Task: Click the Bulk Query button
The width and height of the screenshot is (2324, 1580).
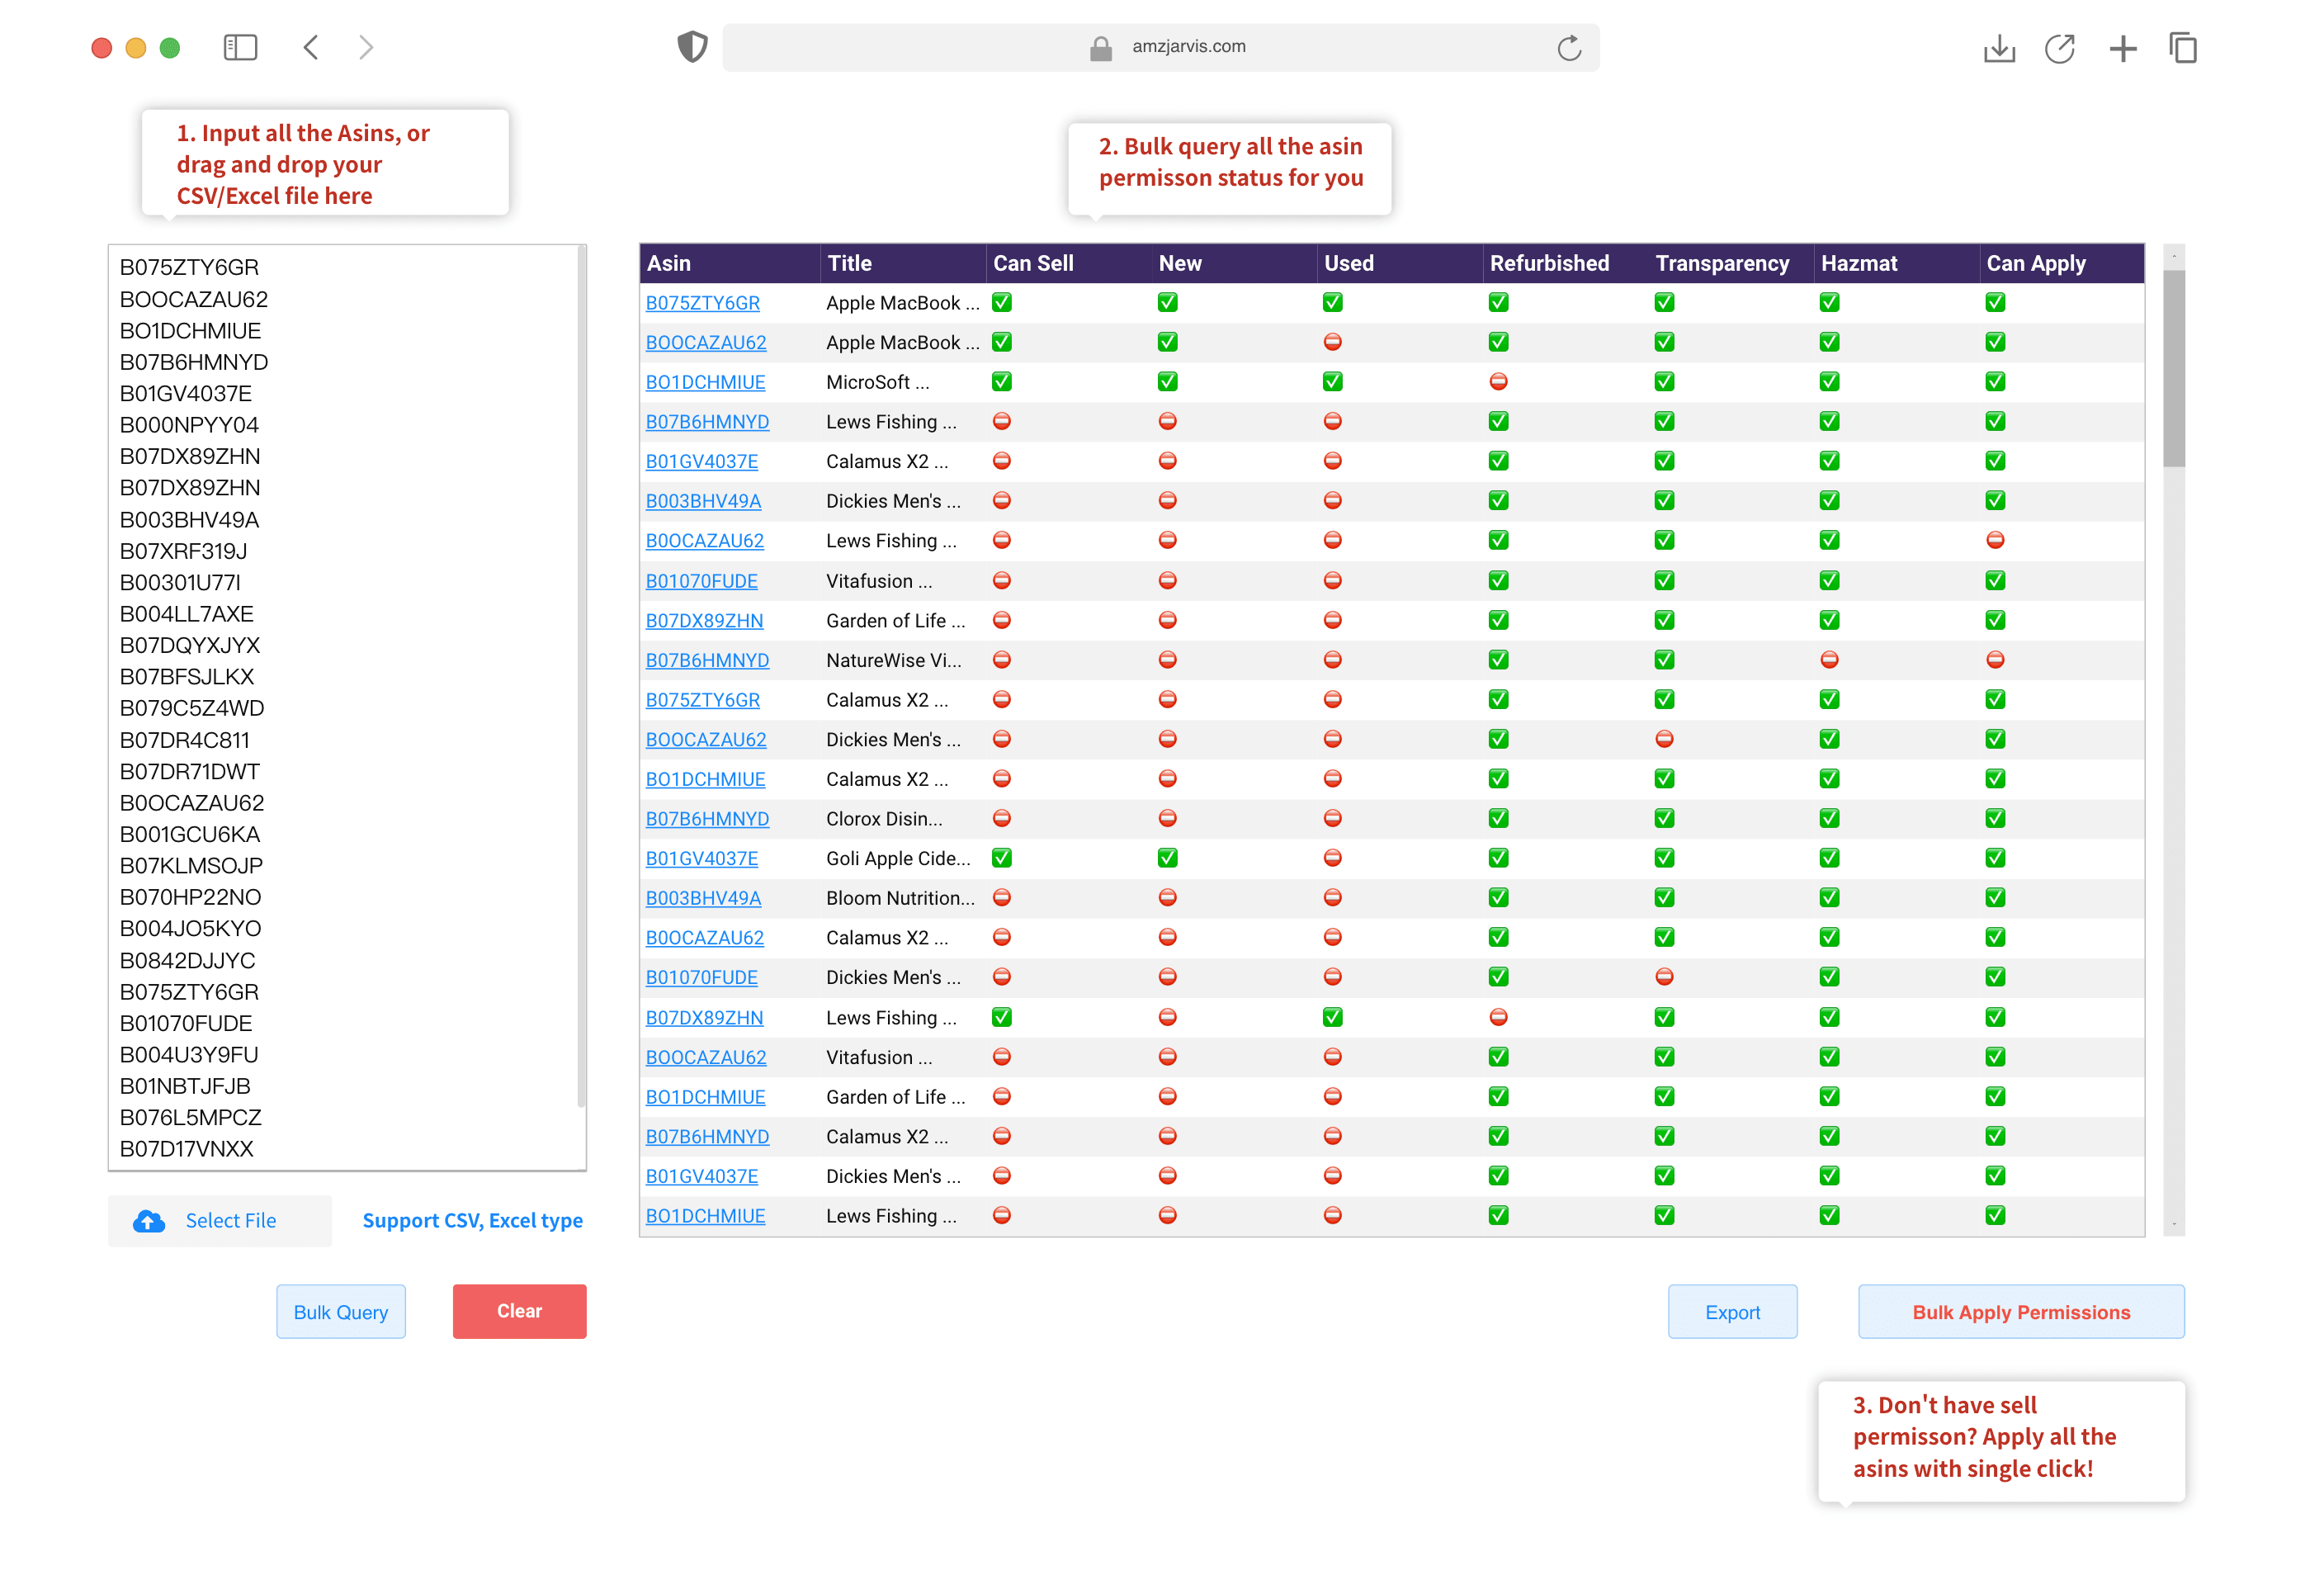Action: click(338, 1312)
